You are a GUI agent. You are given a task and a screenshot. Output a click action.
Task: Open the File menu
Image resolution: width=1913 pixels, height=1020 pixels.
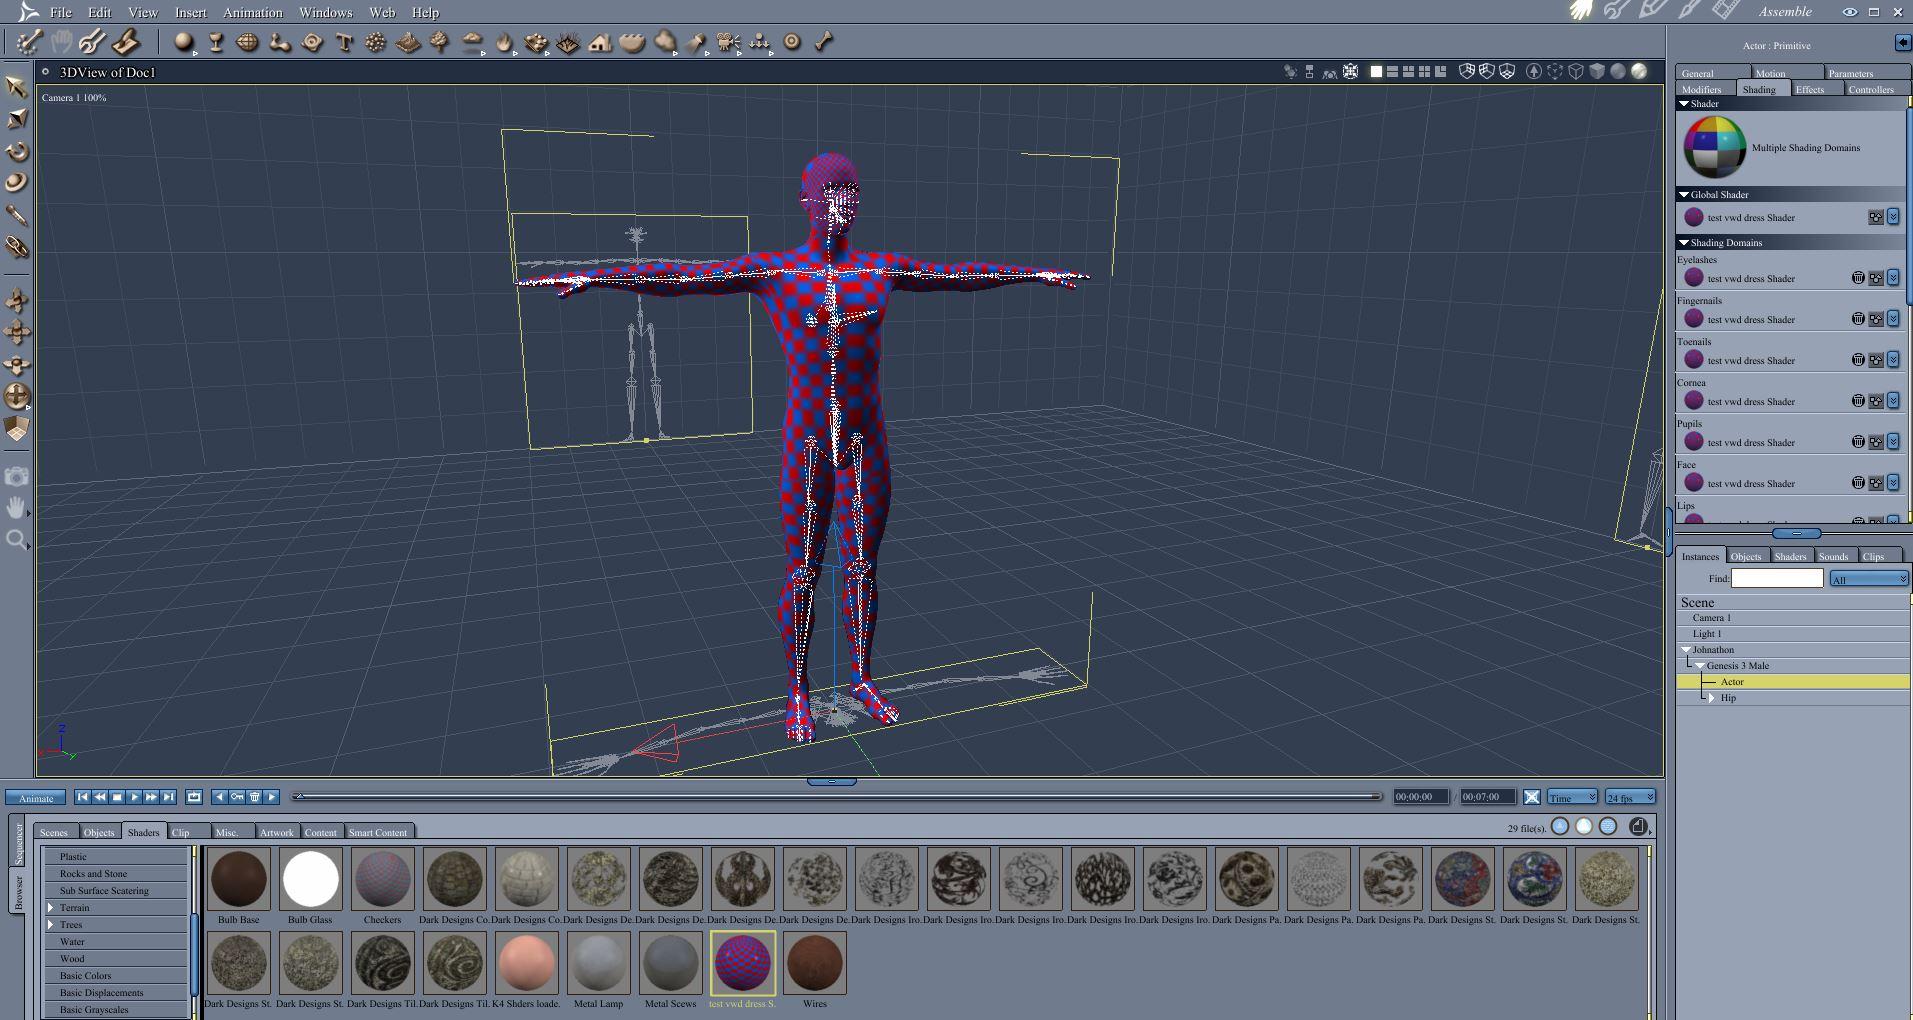(x=61, y=13)
